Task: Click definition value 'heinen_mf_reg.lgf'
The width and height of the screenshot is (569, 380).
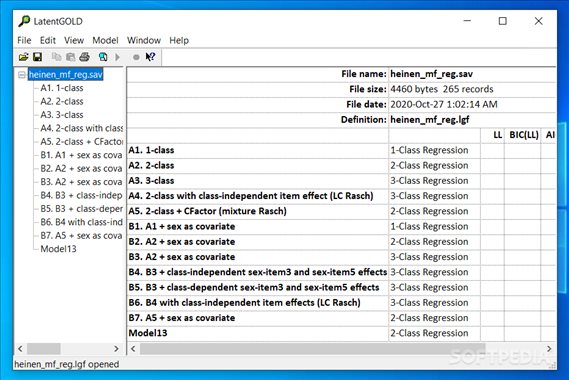Action: [x=430, y=120]
